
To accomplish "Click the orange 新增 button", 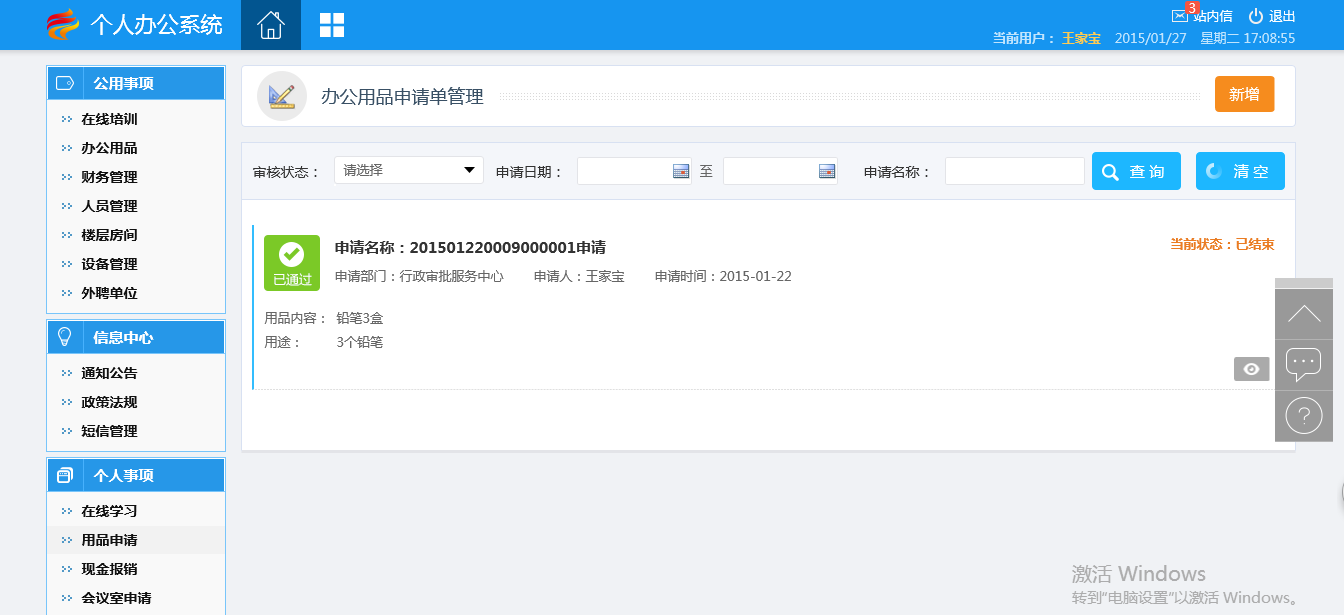I will pos(1244,94).
